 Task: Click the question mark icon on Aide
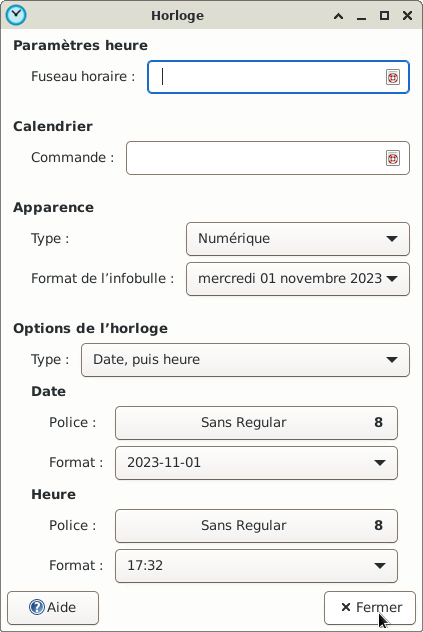click(37, 607)
